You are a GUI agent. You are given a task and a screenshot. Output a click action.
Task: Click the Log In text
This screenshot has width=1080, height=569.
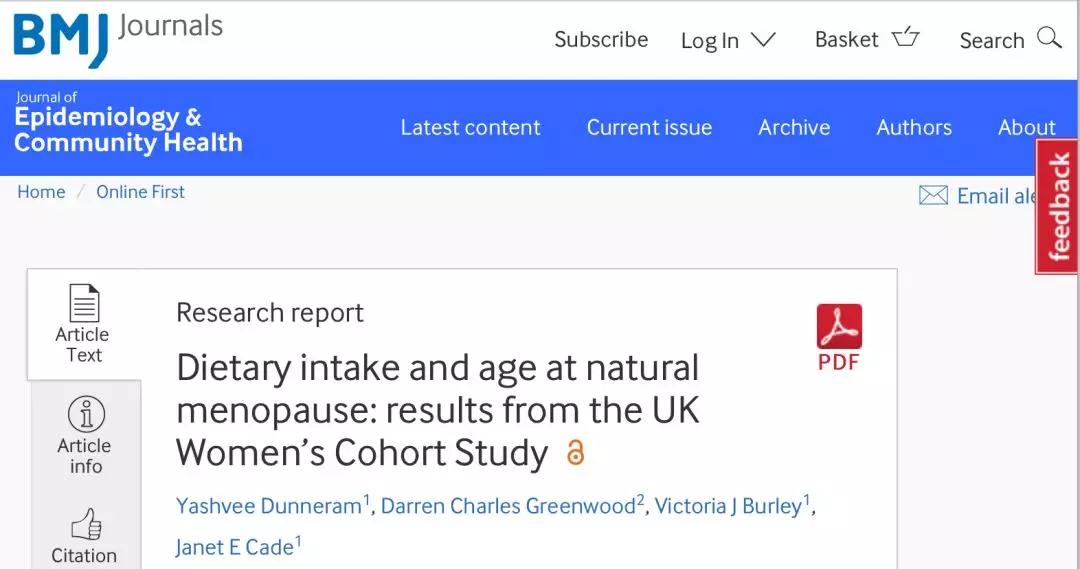[709, 41]
